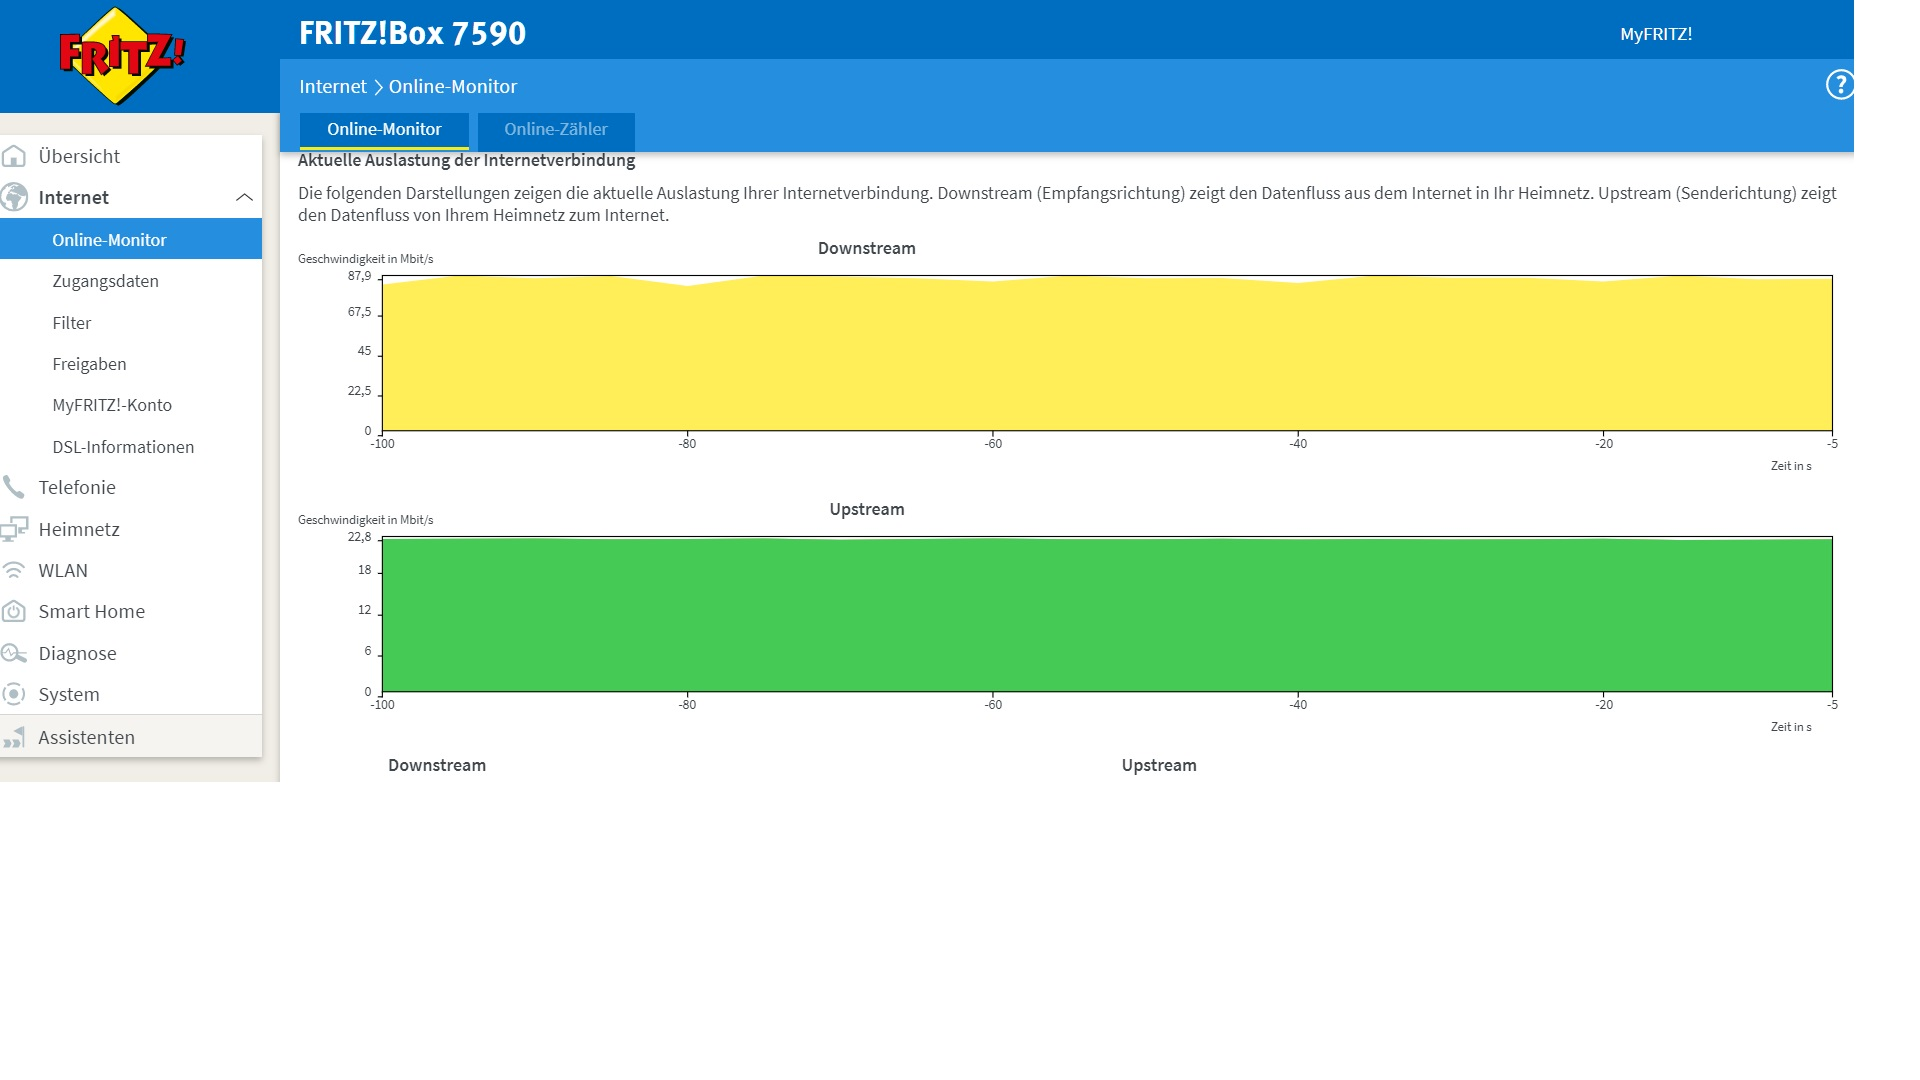Open the MyFRITZ! link in the header
The image size is (1920, 1080).
pos(1656,34)
